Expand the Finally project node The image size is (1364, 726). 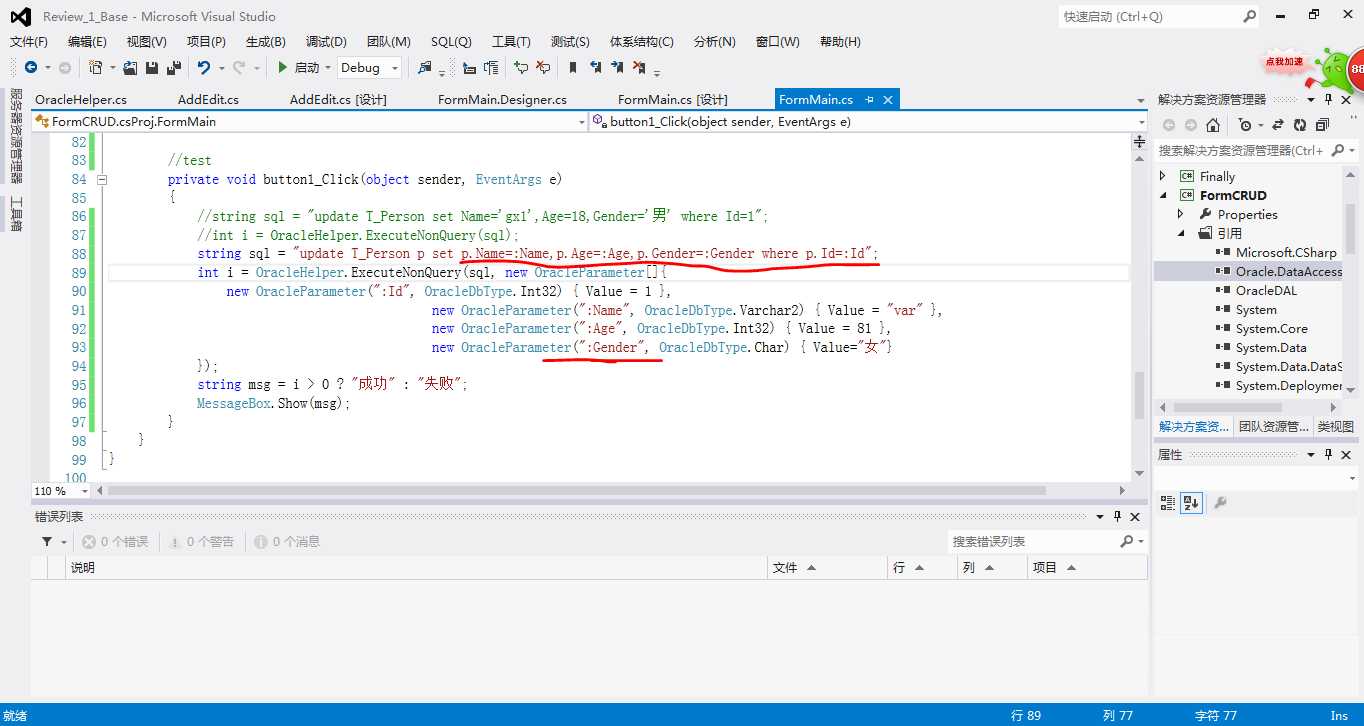[x=1162, y=176]
